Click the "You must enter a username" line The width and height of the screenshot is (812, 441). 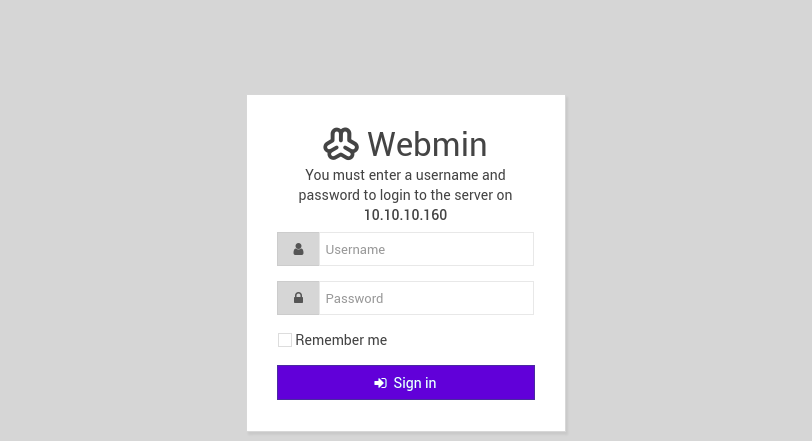(405, 175)
